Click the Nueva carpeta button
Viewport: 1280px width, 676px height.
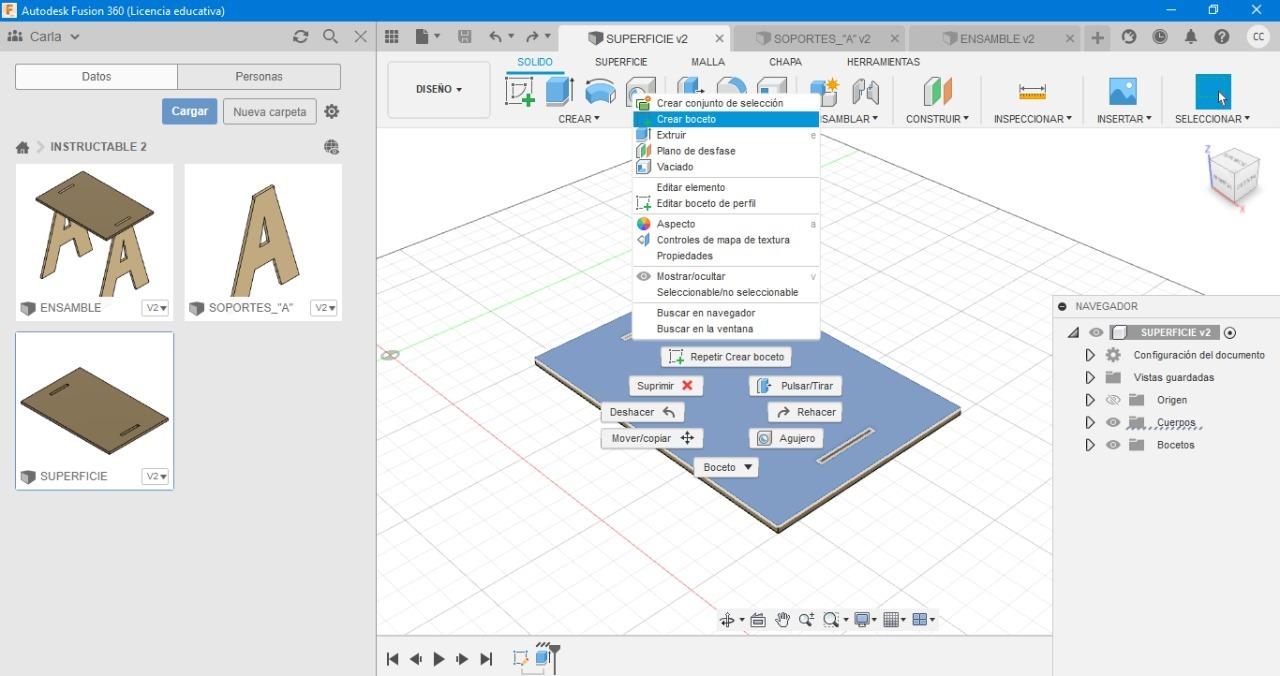click(270, 112)
